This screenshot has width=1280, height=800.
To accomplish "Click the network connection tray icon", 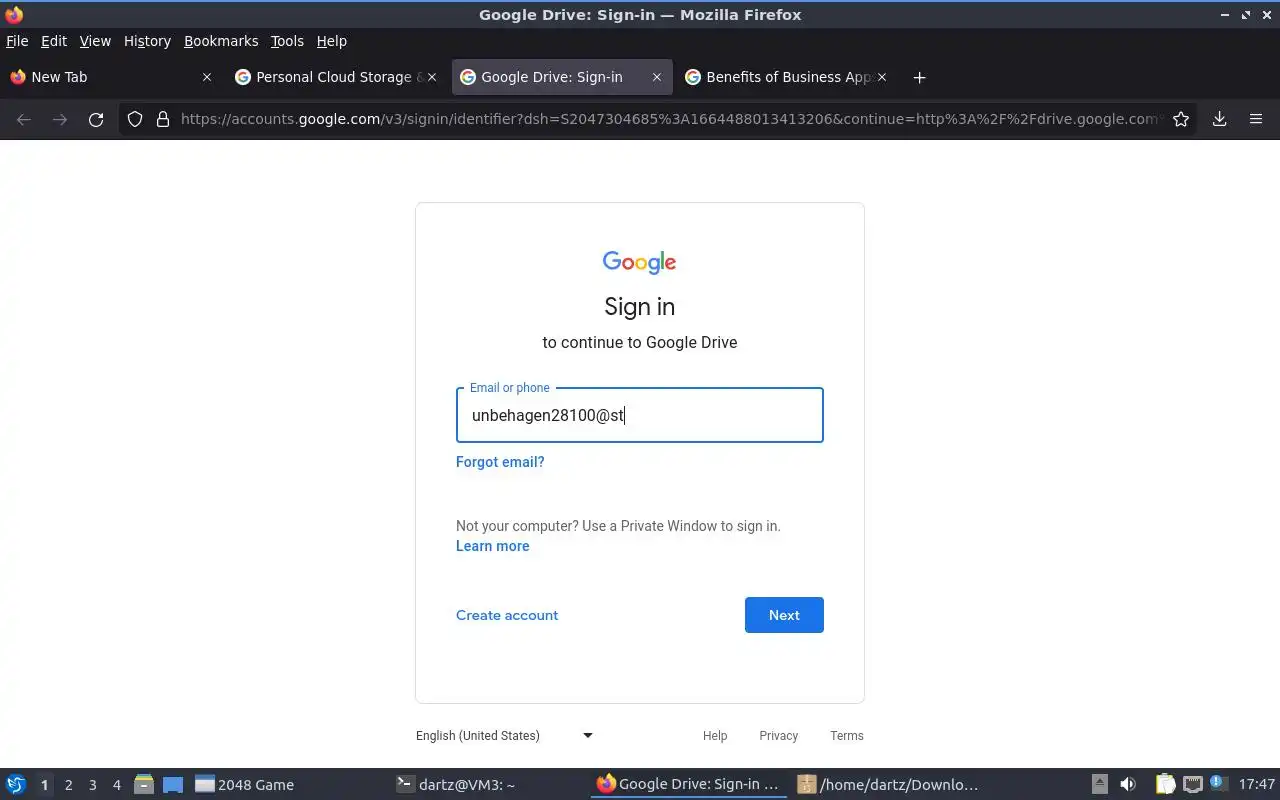I will coord(1192,785).
